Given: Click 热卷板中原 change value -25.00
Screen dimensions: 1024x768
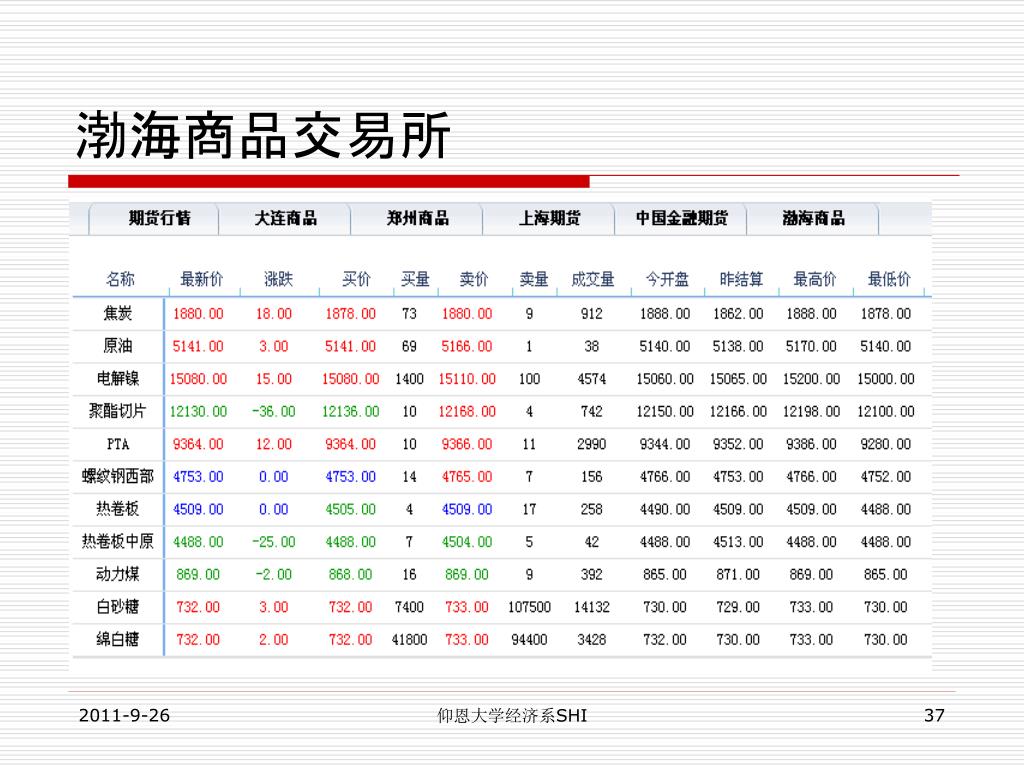Looking at the screenshot, I should (274, 543).
